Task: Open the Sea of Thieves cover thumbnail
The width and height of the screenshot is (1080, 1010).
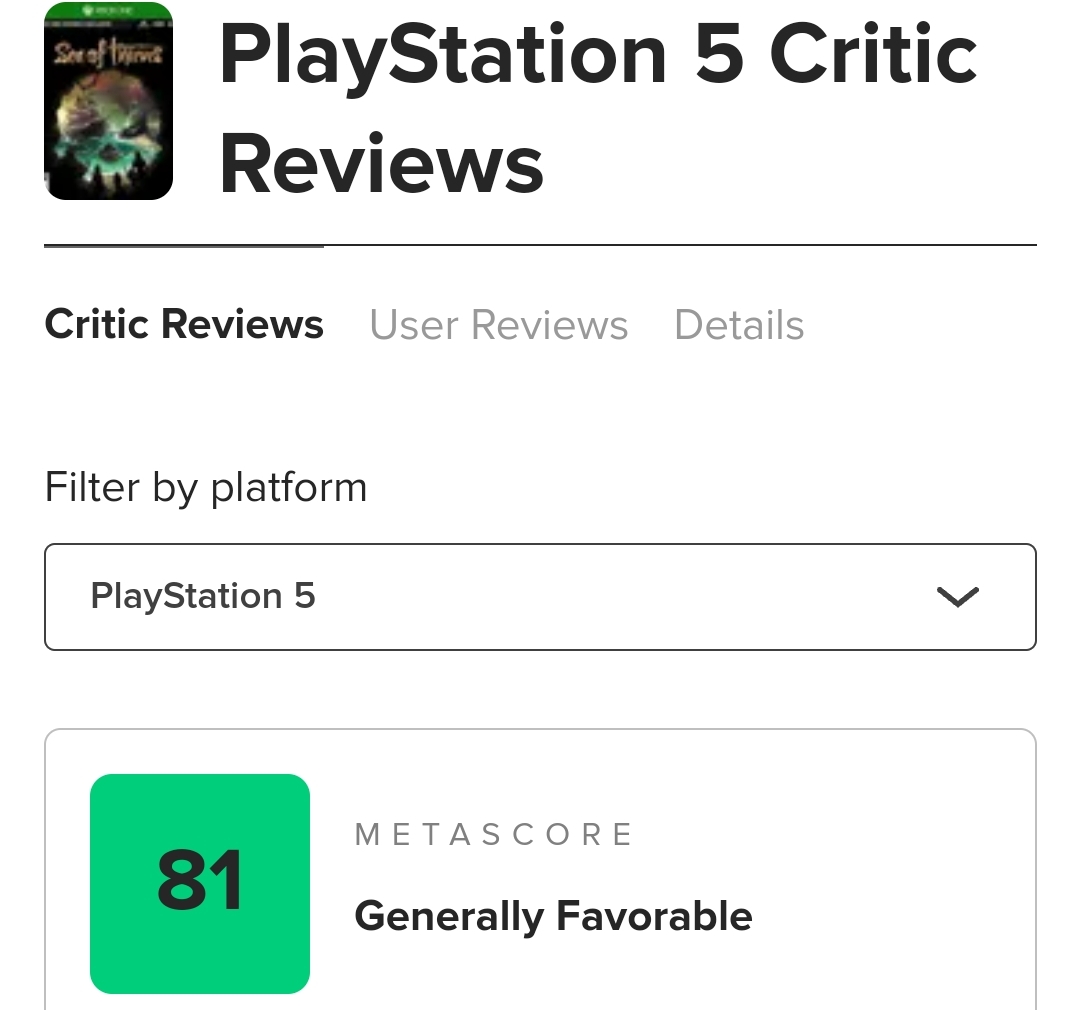Action: [x=108, y=101]
